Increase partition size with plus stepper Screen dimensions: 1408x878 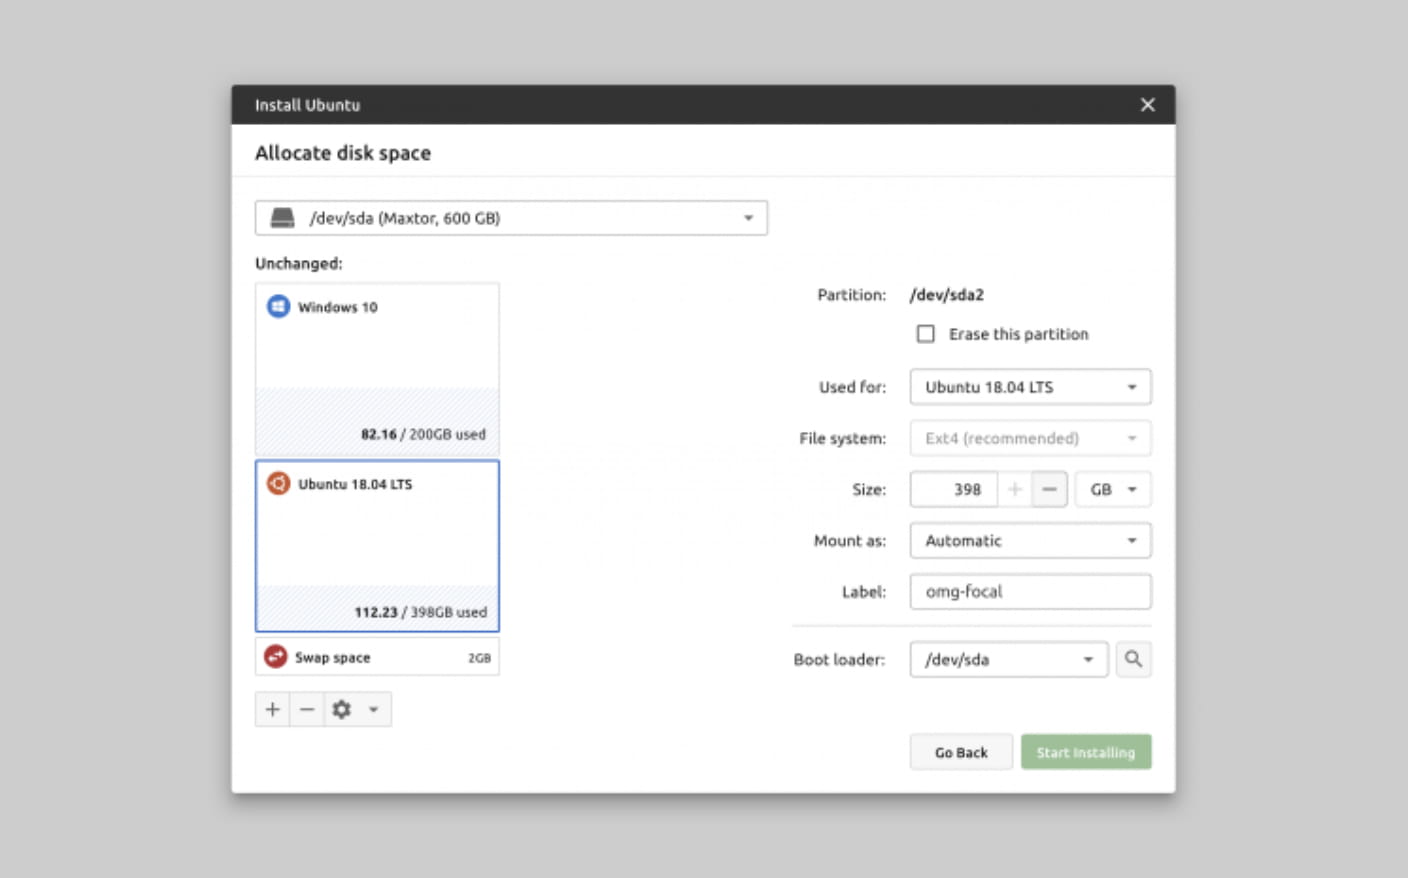(x=1014, y=489)
